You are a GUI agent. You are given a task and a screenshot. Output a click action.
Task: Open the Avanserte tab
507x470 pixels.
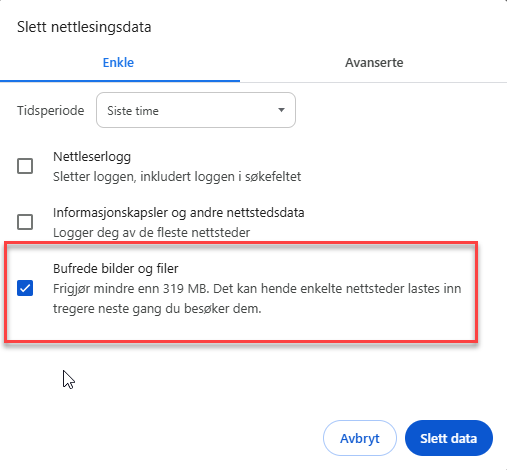point(374,63)
